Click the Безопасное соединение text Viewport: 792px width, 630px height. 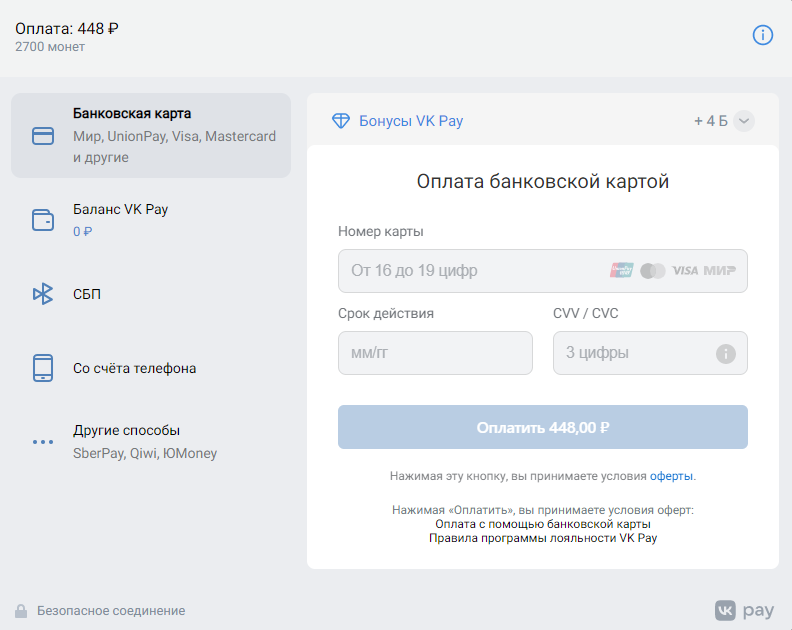click(111, 611)
